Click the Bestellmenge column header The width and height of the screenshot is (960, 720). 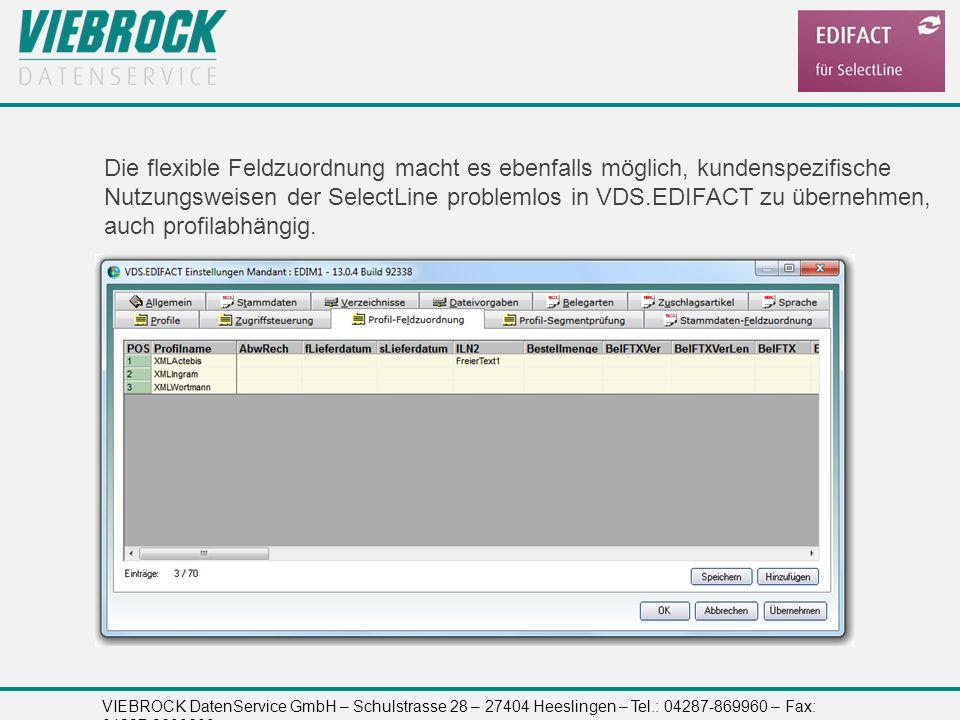point(563,348)
